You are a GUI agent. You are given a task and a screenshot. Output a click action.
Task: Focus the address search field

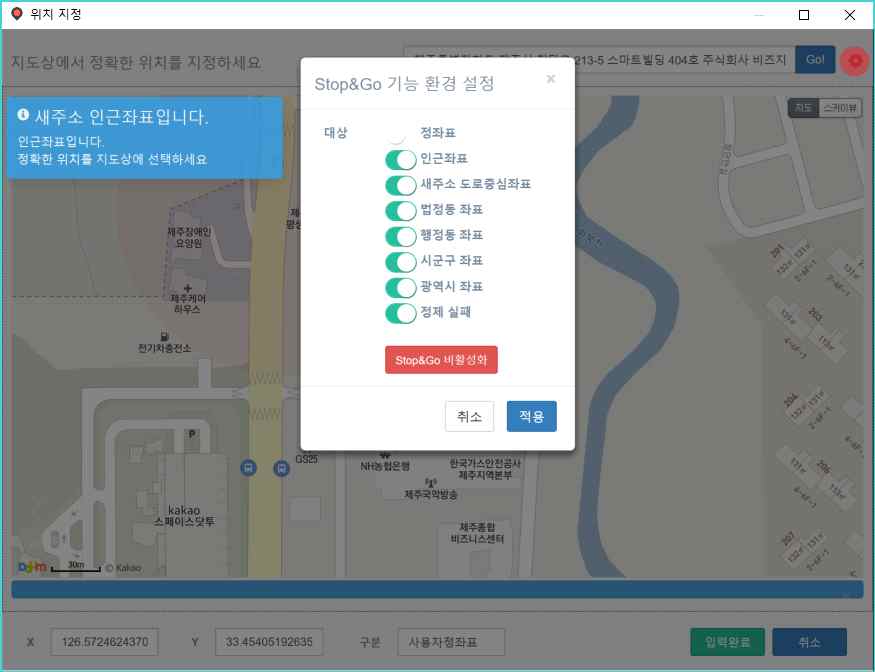pyautogui.click(x=598, y=59)
